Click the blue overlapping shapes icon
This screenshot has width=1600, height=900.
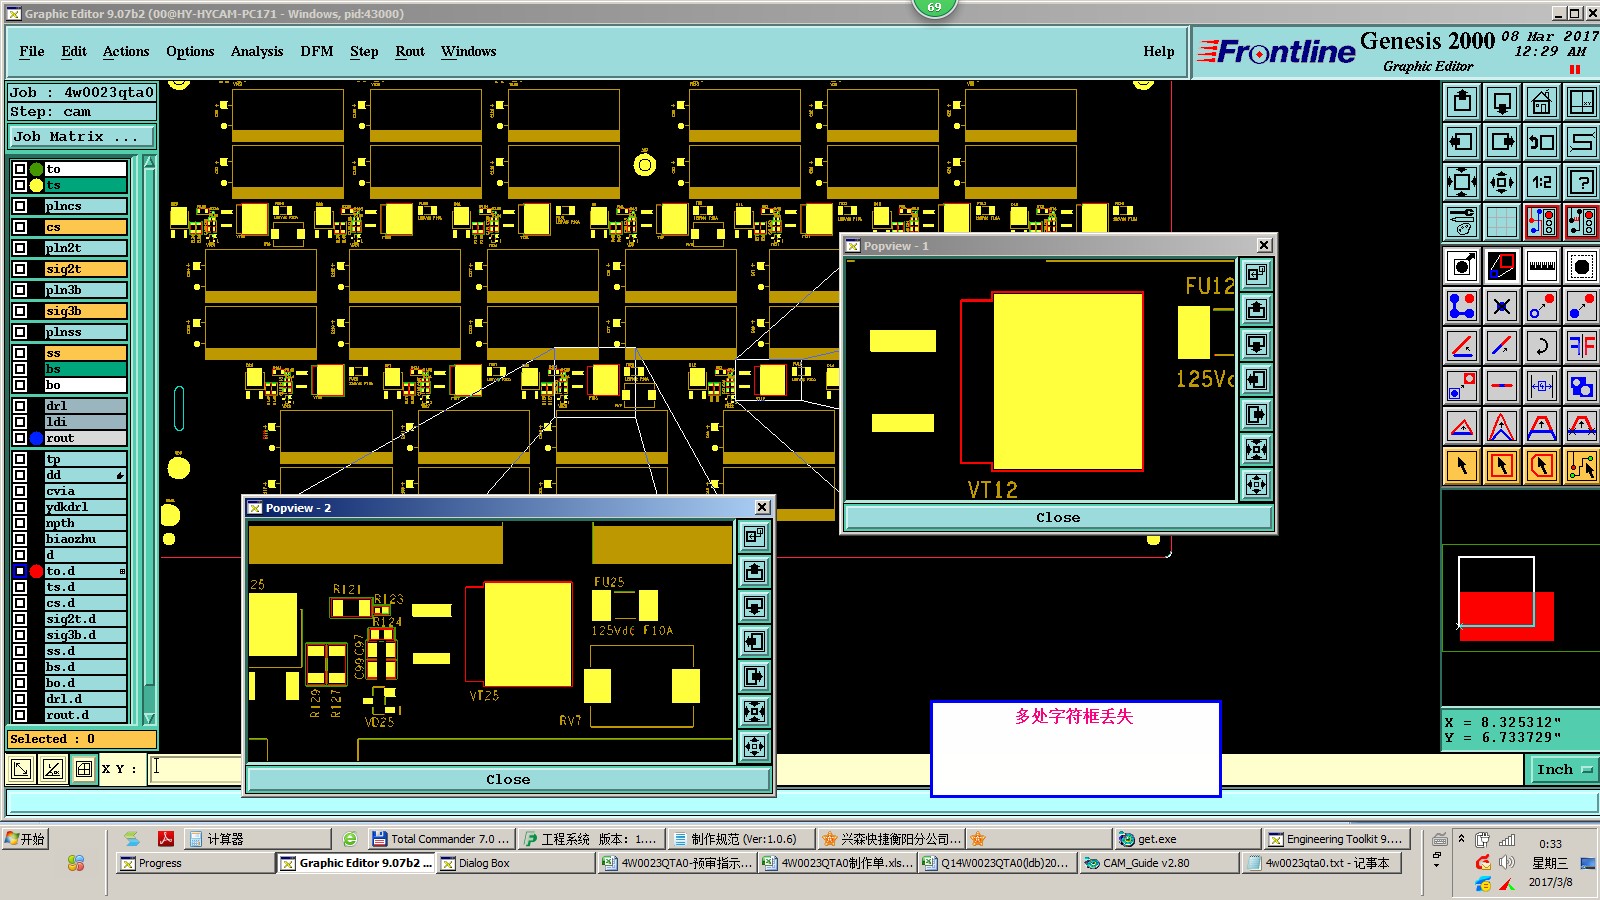point(1582,386)
